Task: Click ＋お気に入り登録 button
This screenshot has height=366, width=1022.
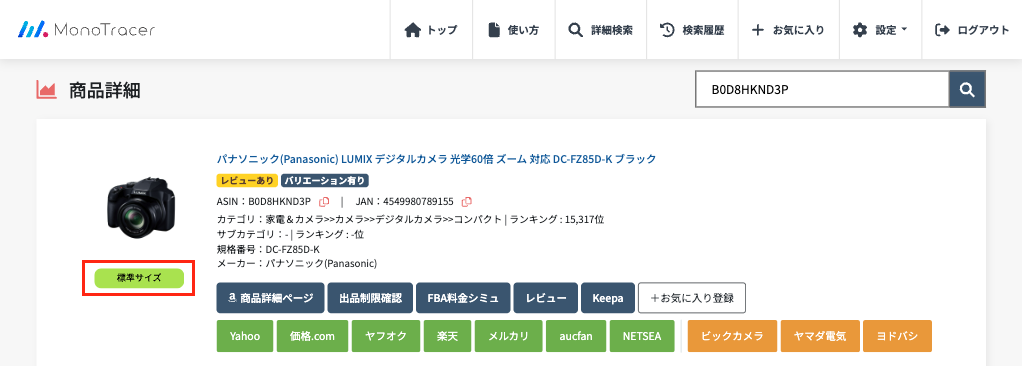Action: [x=692, y=298]
